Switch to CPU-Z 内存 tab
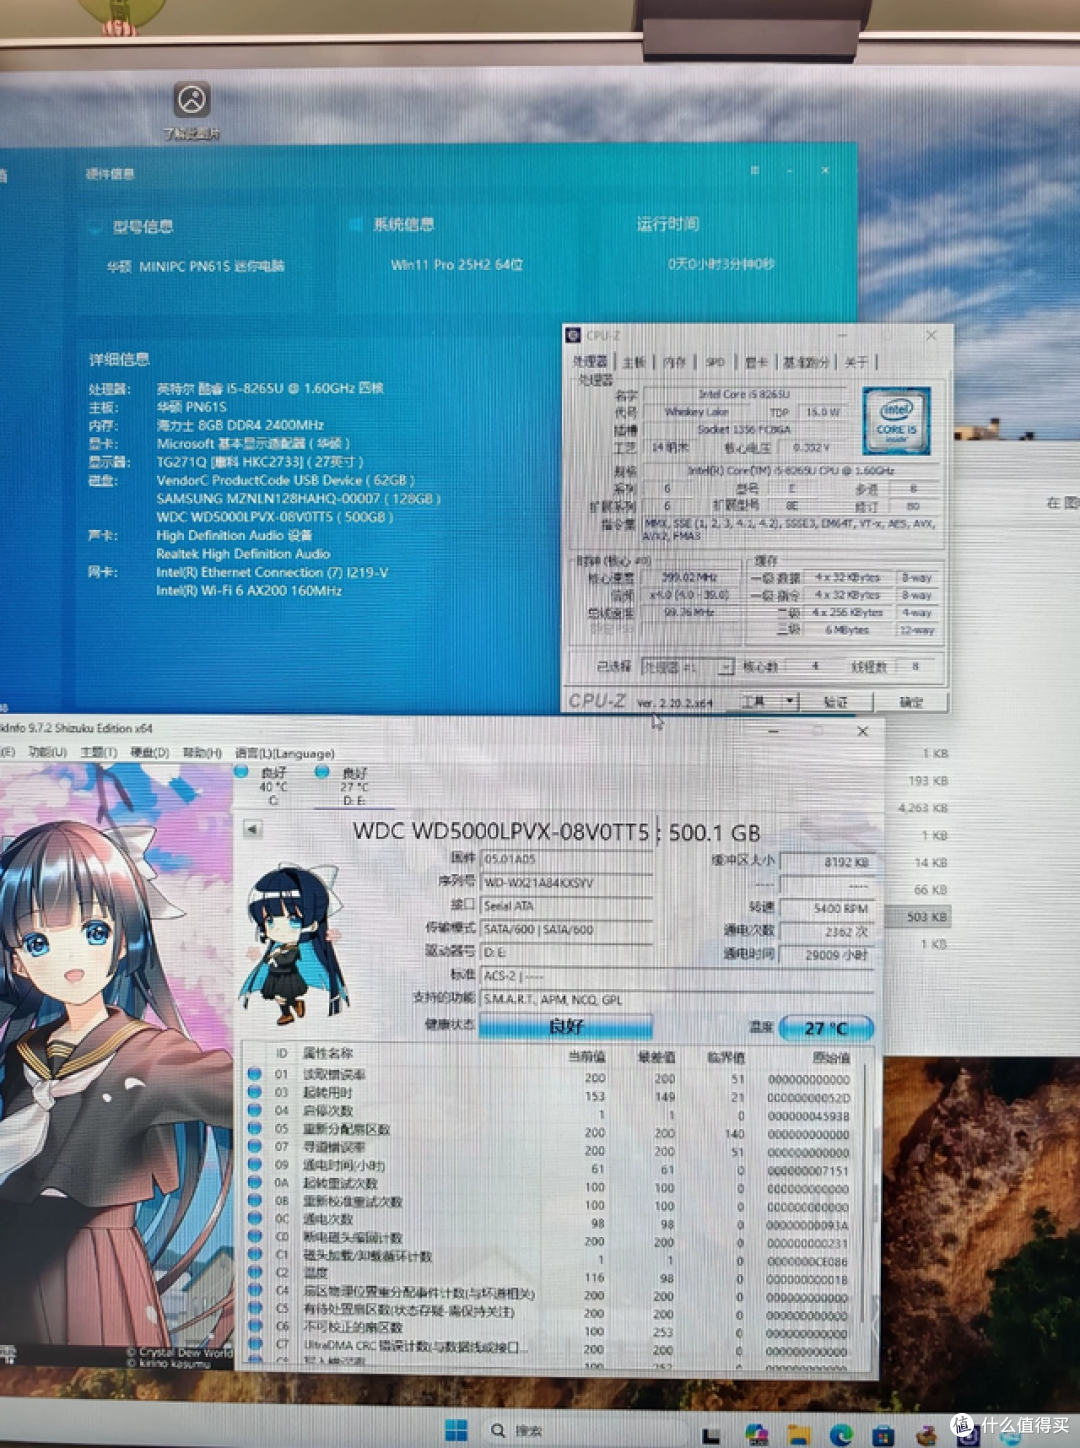This screenshot has height=1448, width=1080. (676, 362)
